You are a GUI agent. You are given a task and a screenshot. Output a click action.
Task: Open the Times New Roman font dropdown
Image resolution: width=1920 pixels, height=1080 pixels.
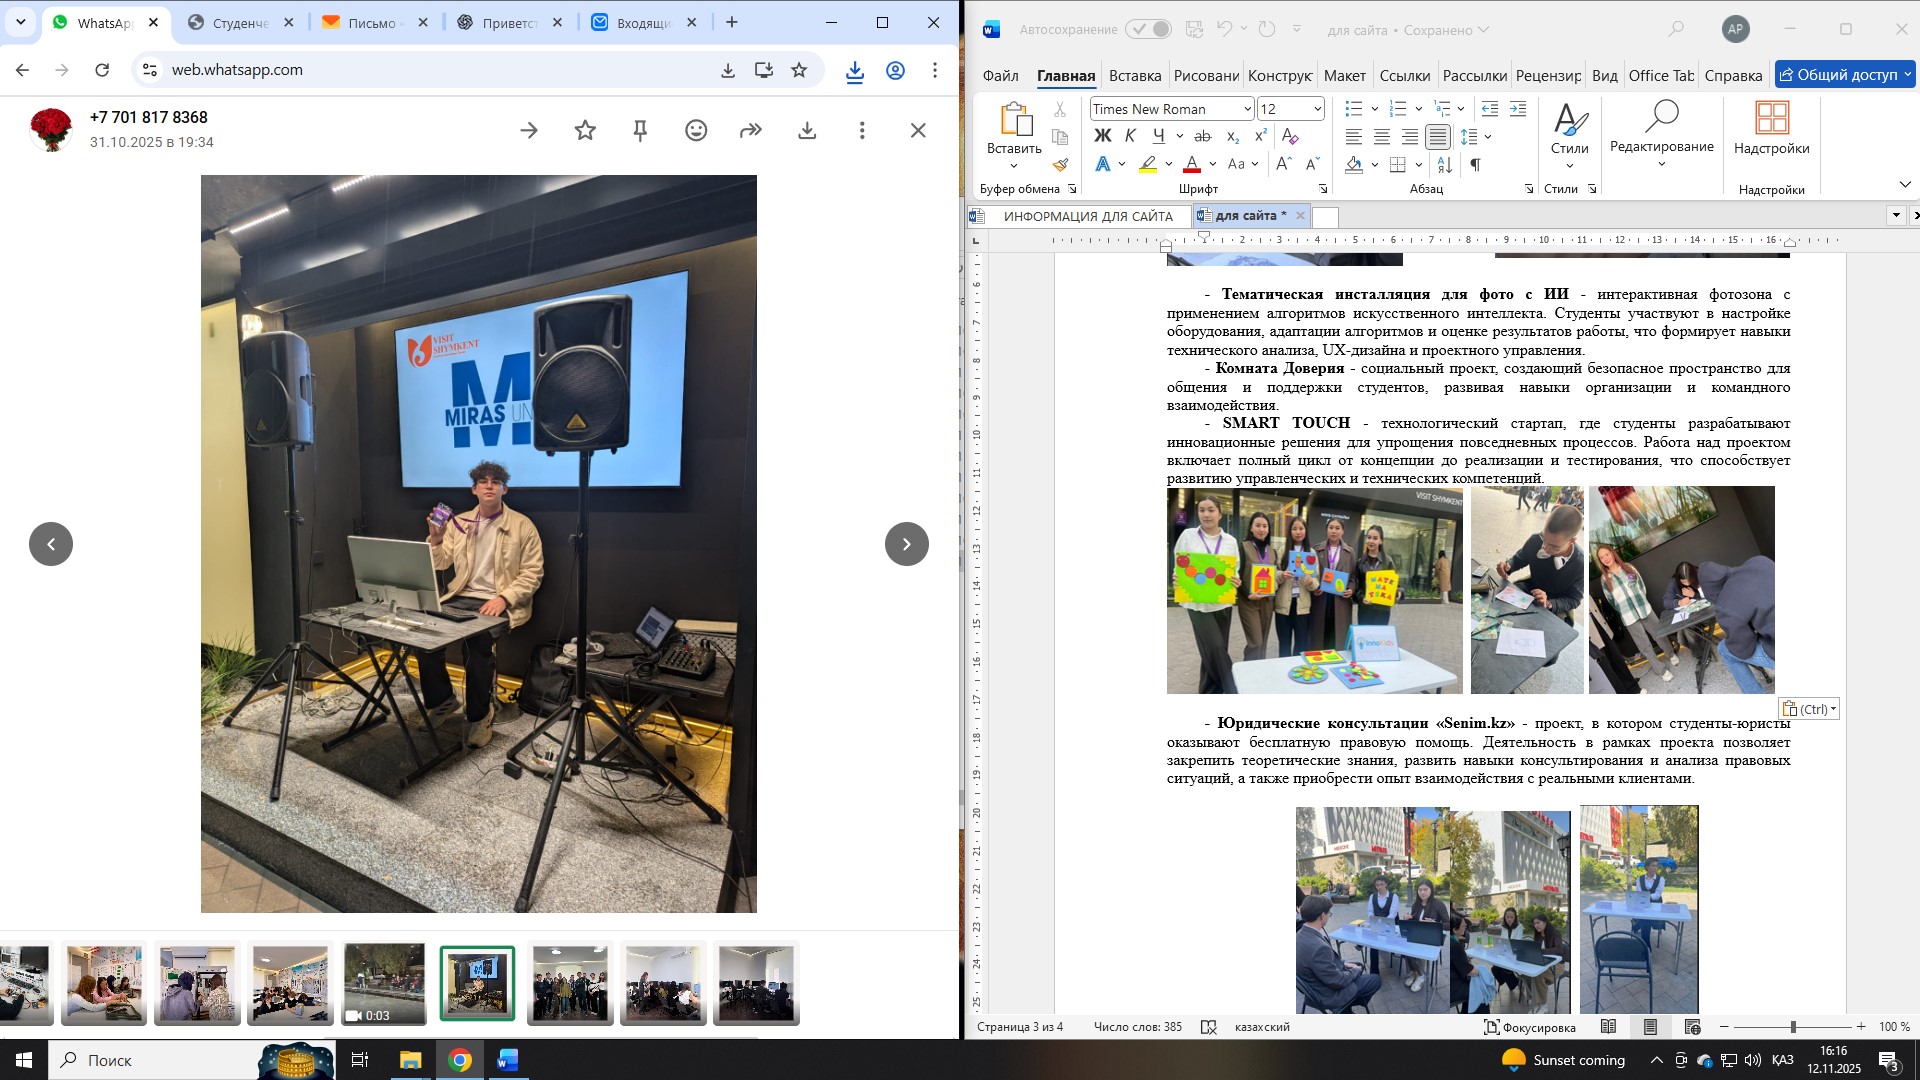pyautogui.click(x=1247, y=109)
